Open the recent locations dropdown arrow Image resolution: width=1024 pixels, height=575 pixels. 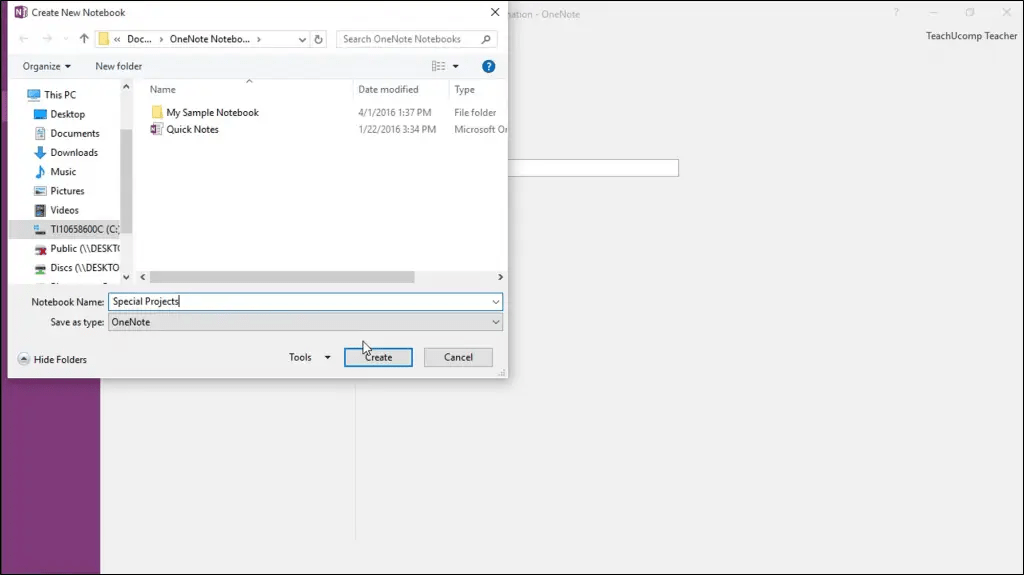[x=66, y=39]
